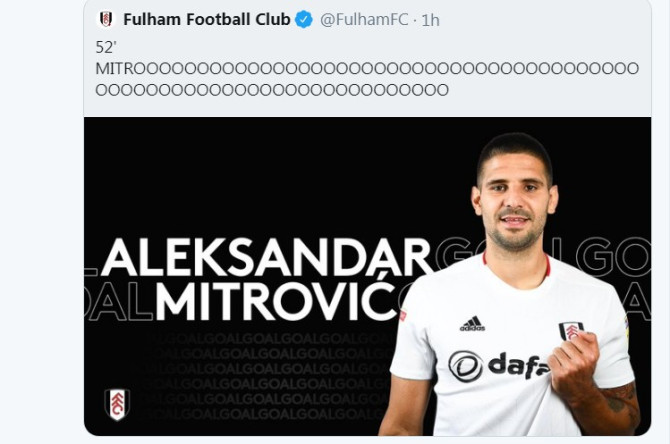This screenshot has height=444, width=670.
Task: Click the MITROOOO tweet text first line
Action: coord(366,69)
